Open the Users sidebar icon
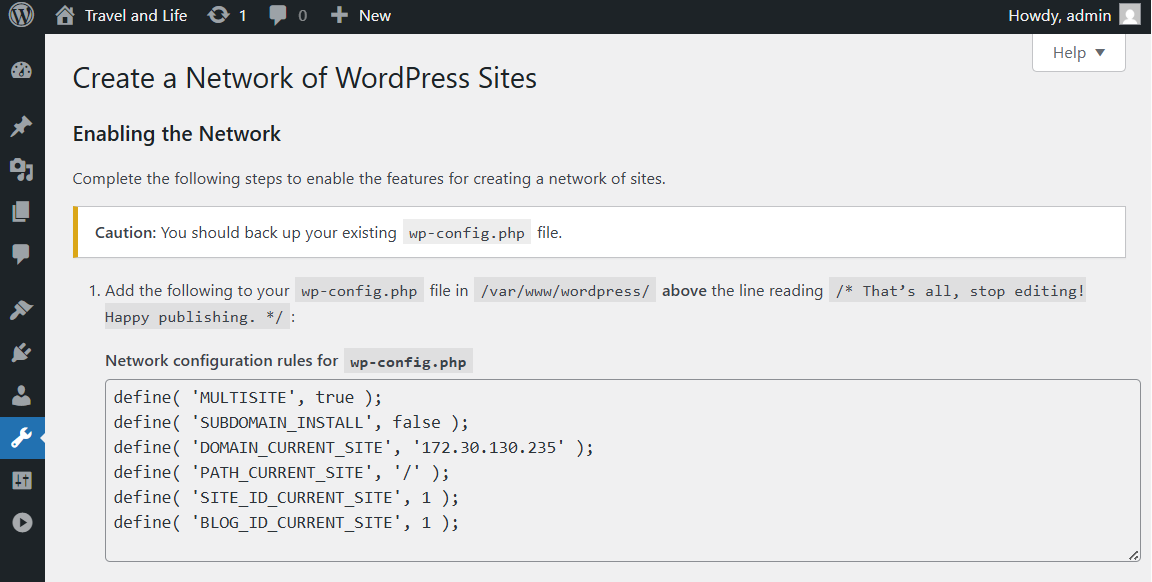The height and width of the screenshot is (582, 1152). coord(22,395)
